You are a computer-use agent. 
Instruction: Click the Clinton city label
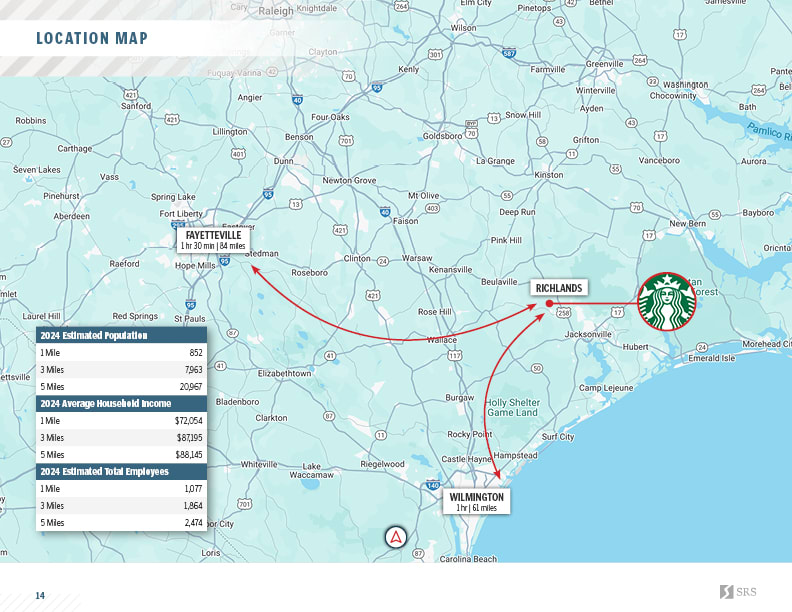click(357, 258)
